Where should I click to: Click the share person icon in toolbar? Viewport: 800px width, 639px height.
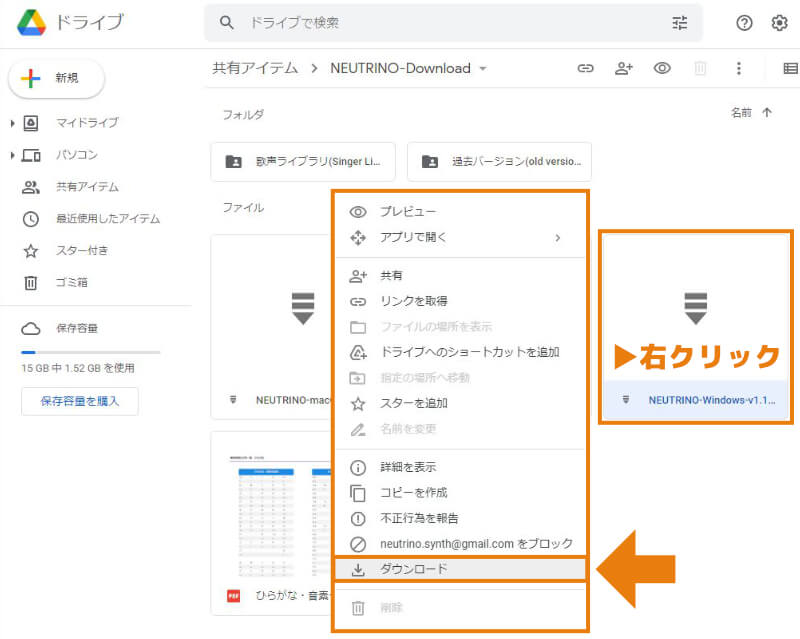click(x=623, y=68)
